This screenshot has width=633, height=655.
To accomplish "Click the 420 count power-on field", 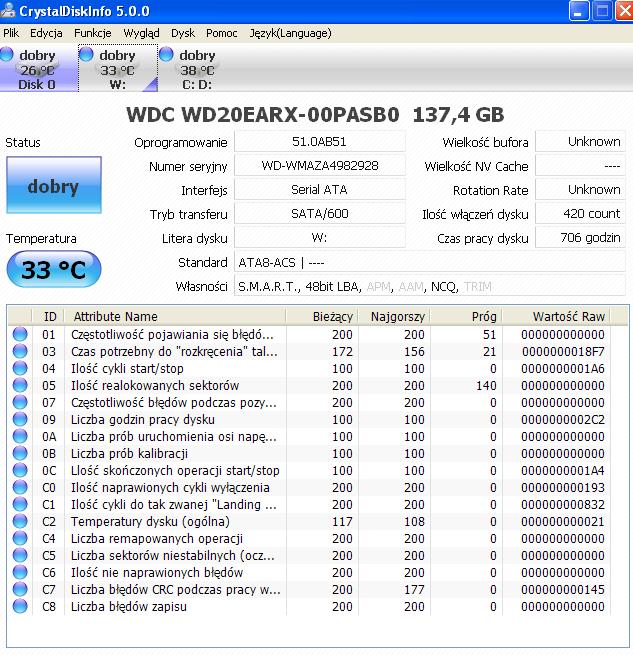I will tap(580, 214).
